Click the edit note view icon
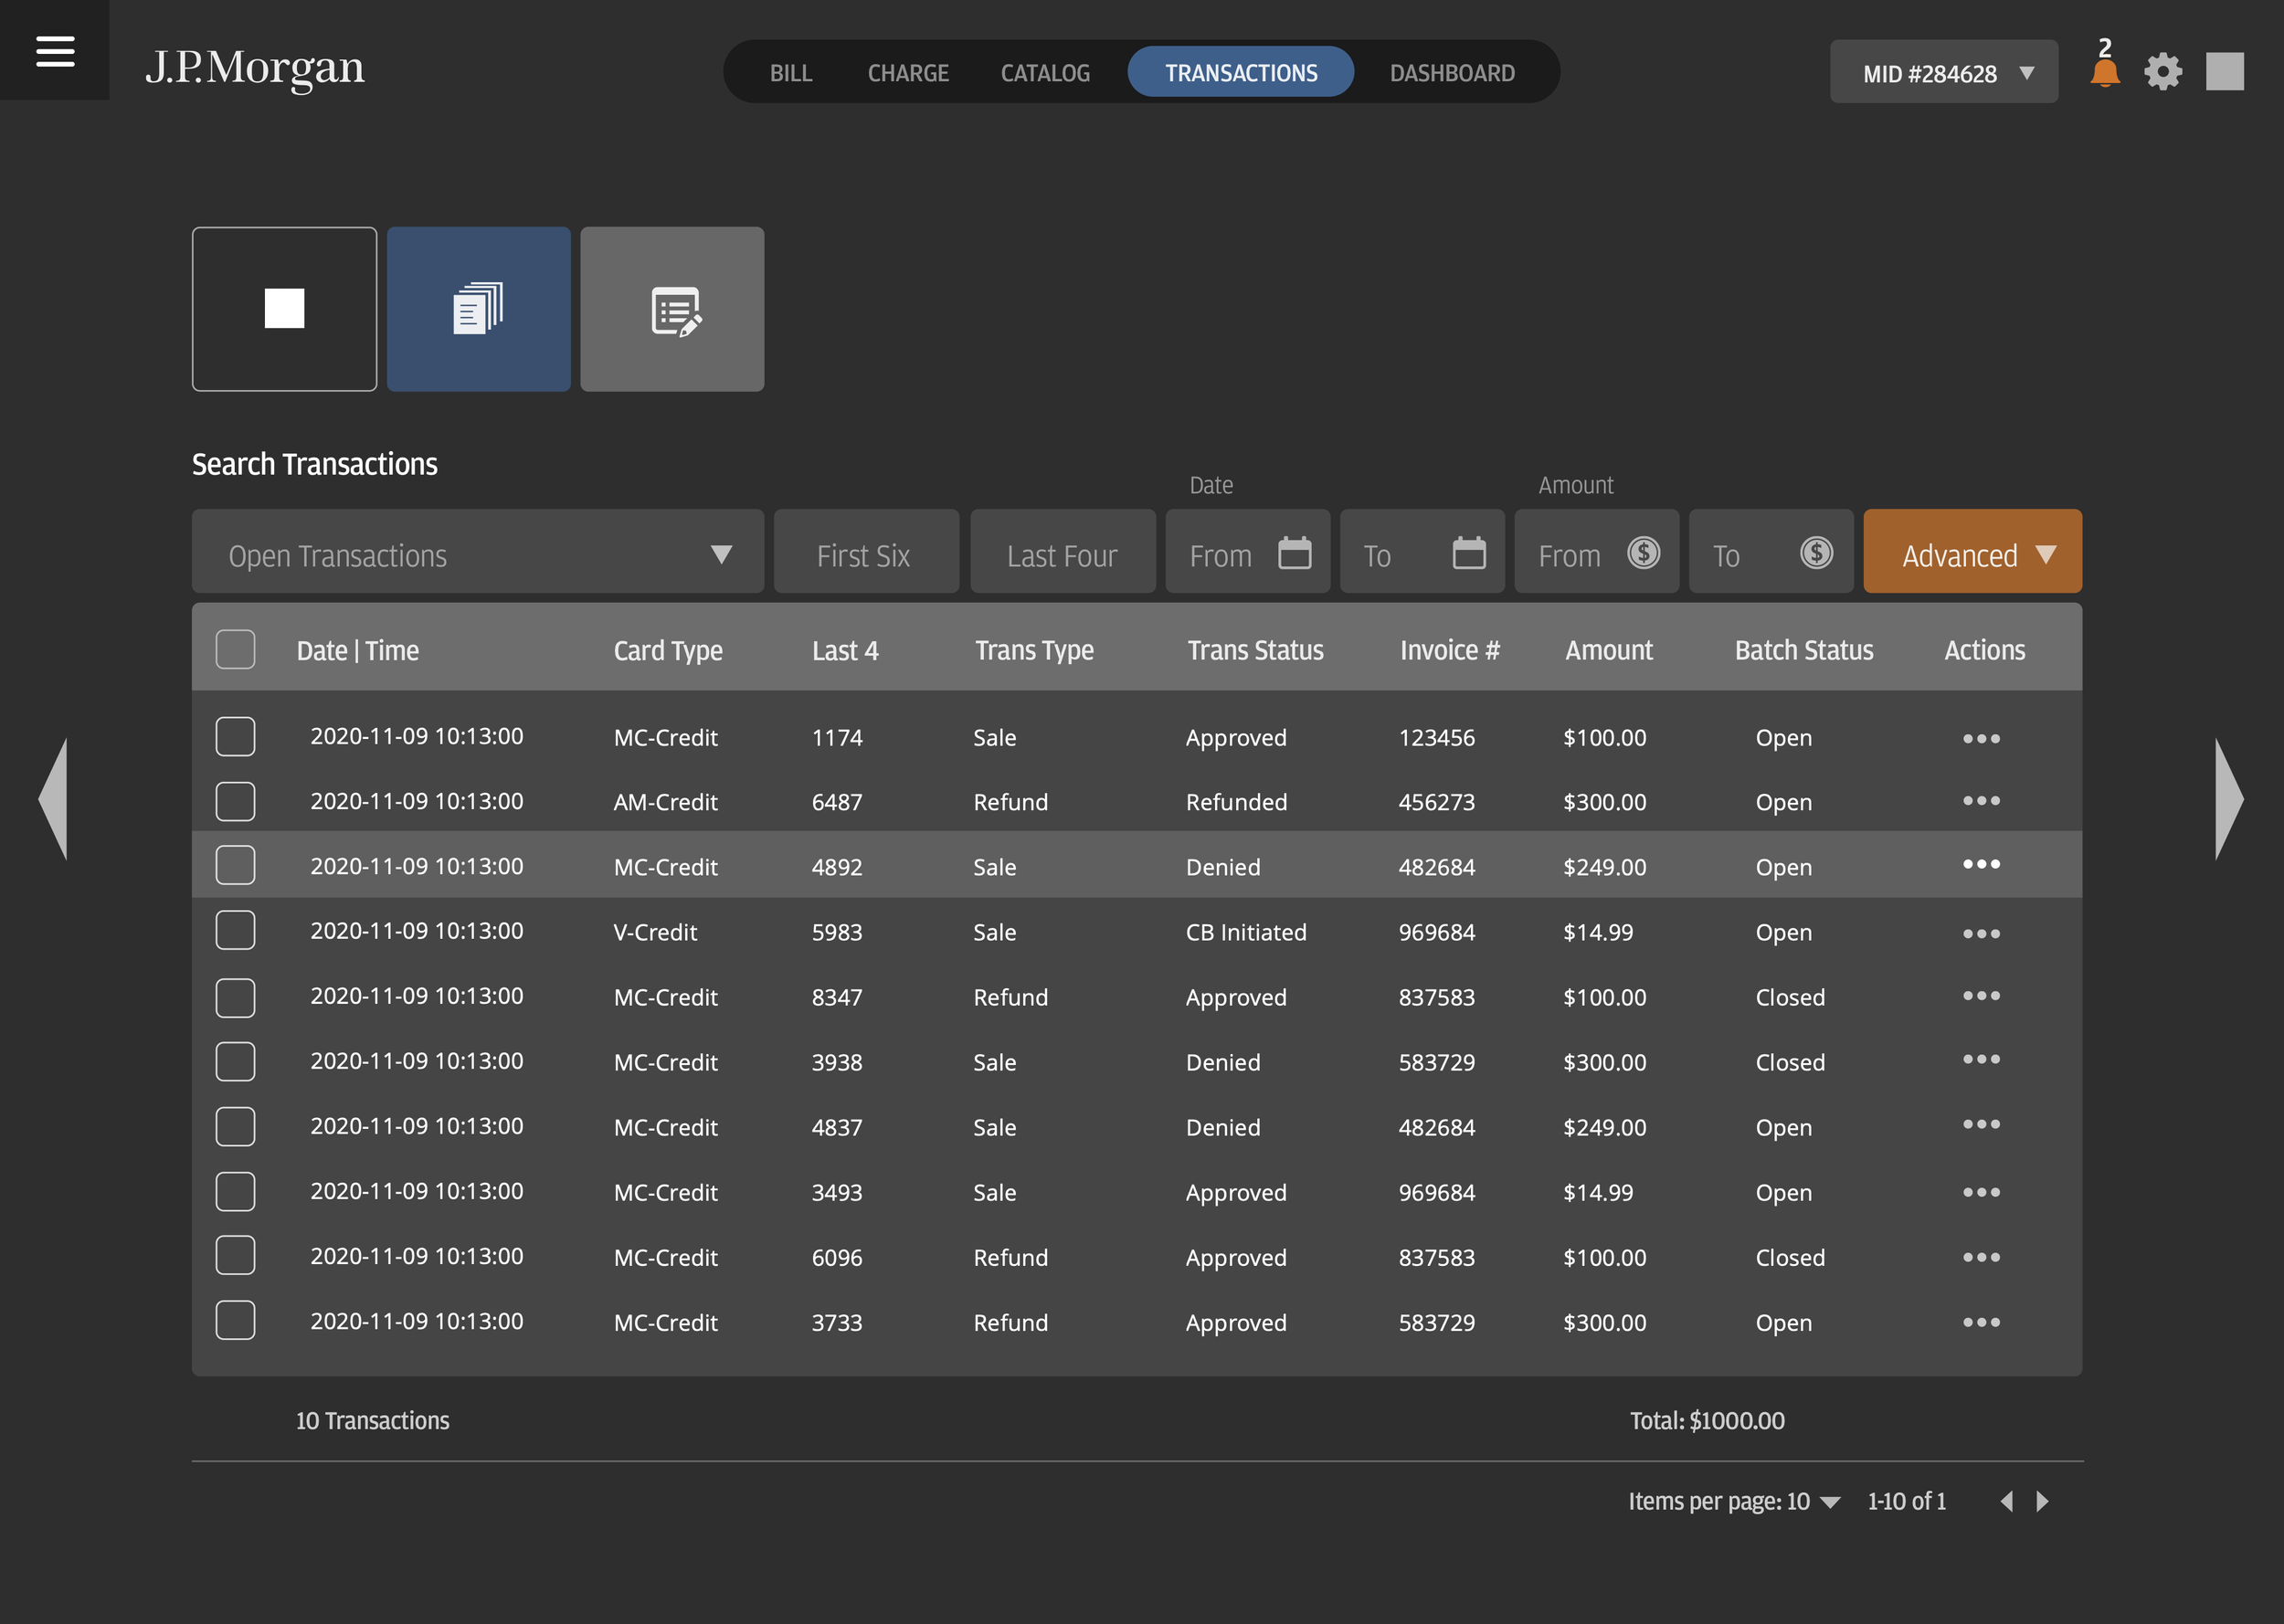 [x=672, y=308]
